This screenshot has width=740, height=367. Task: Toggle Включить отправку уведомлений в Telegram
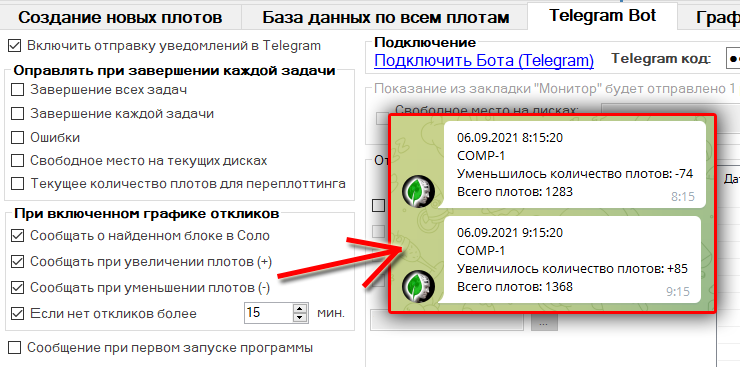click(x=15, y=46)
